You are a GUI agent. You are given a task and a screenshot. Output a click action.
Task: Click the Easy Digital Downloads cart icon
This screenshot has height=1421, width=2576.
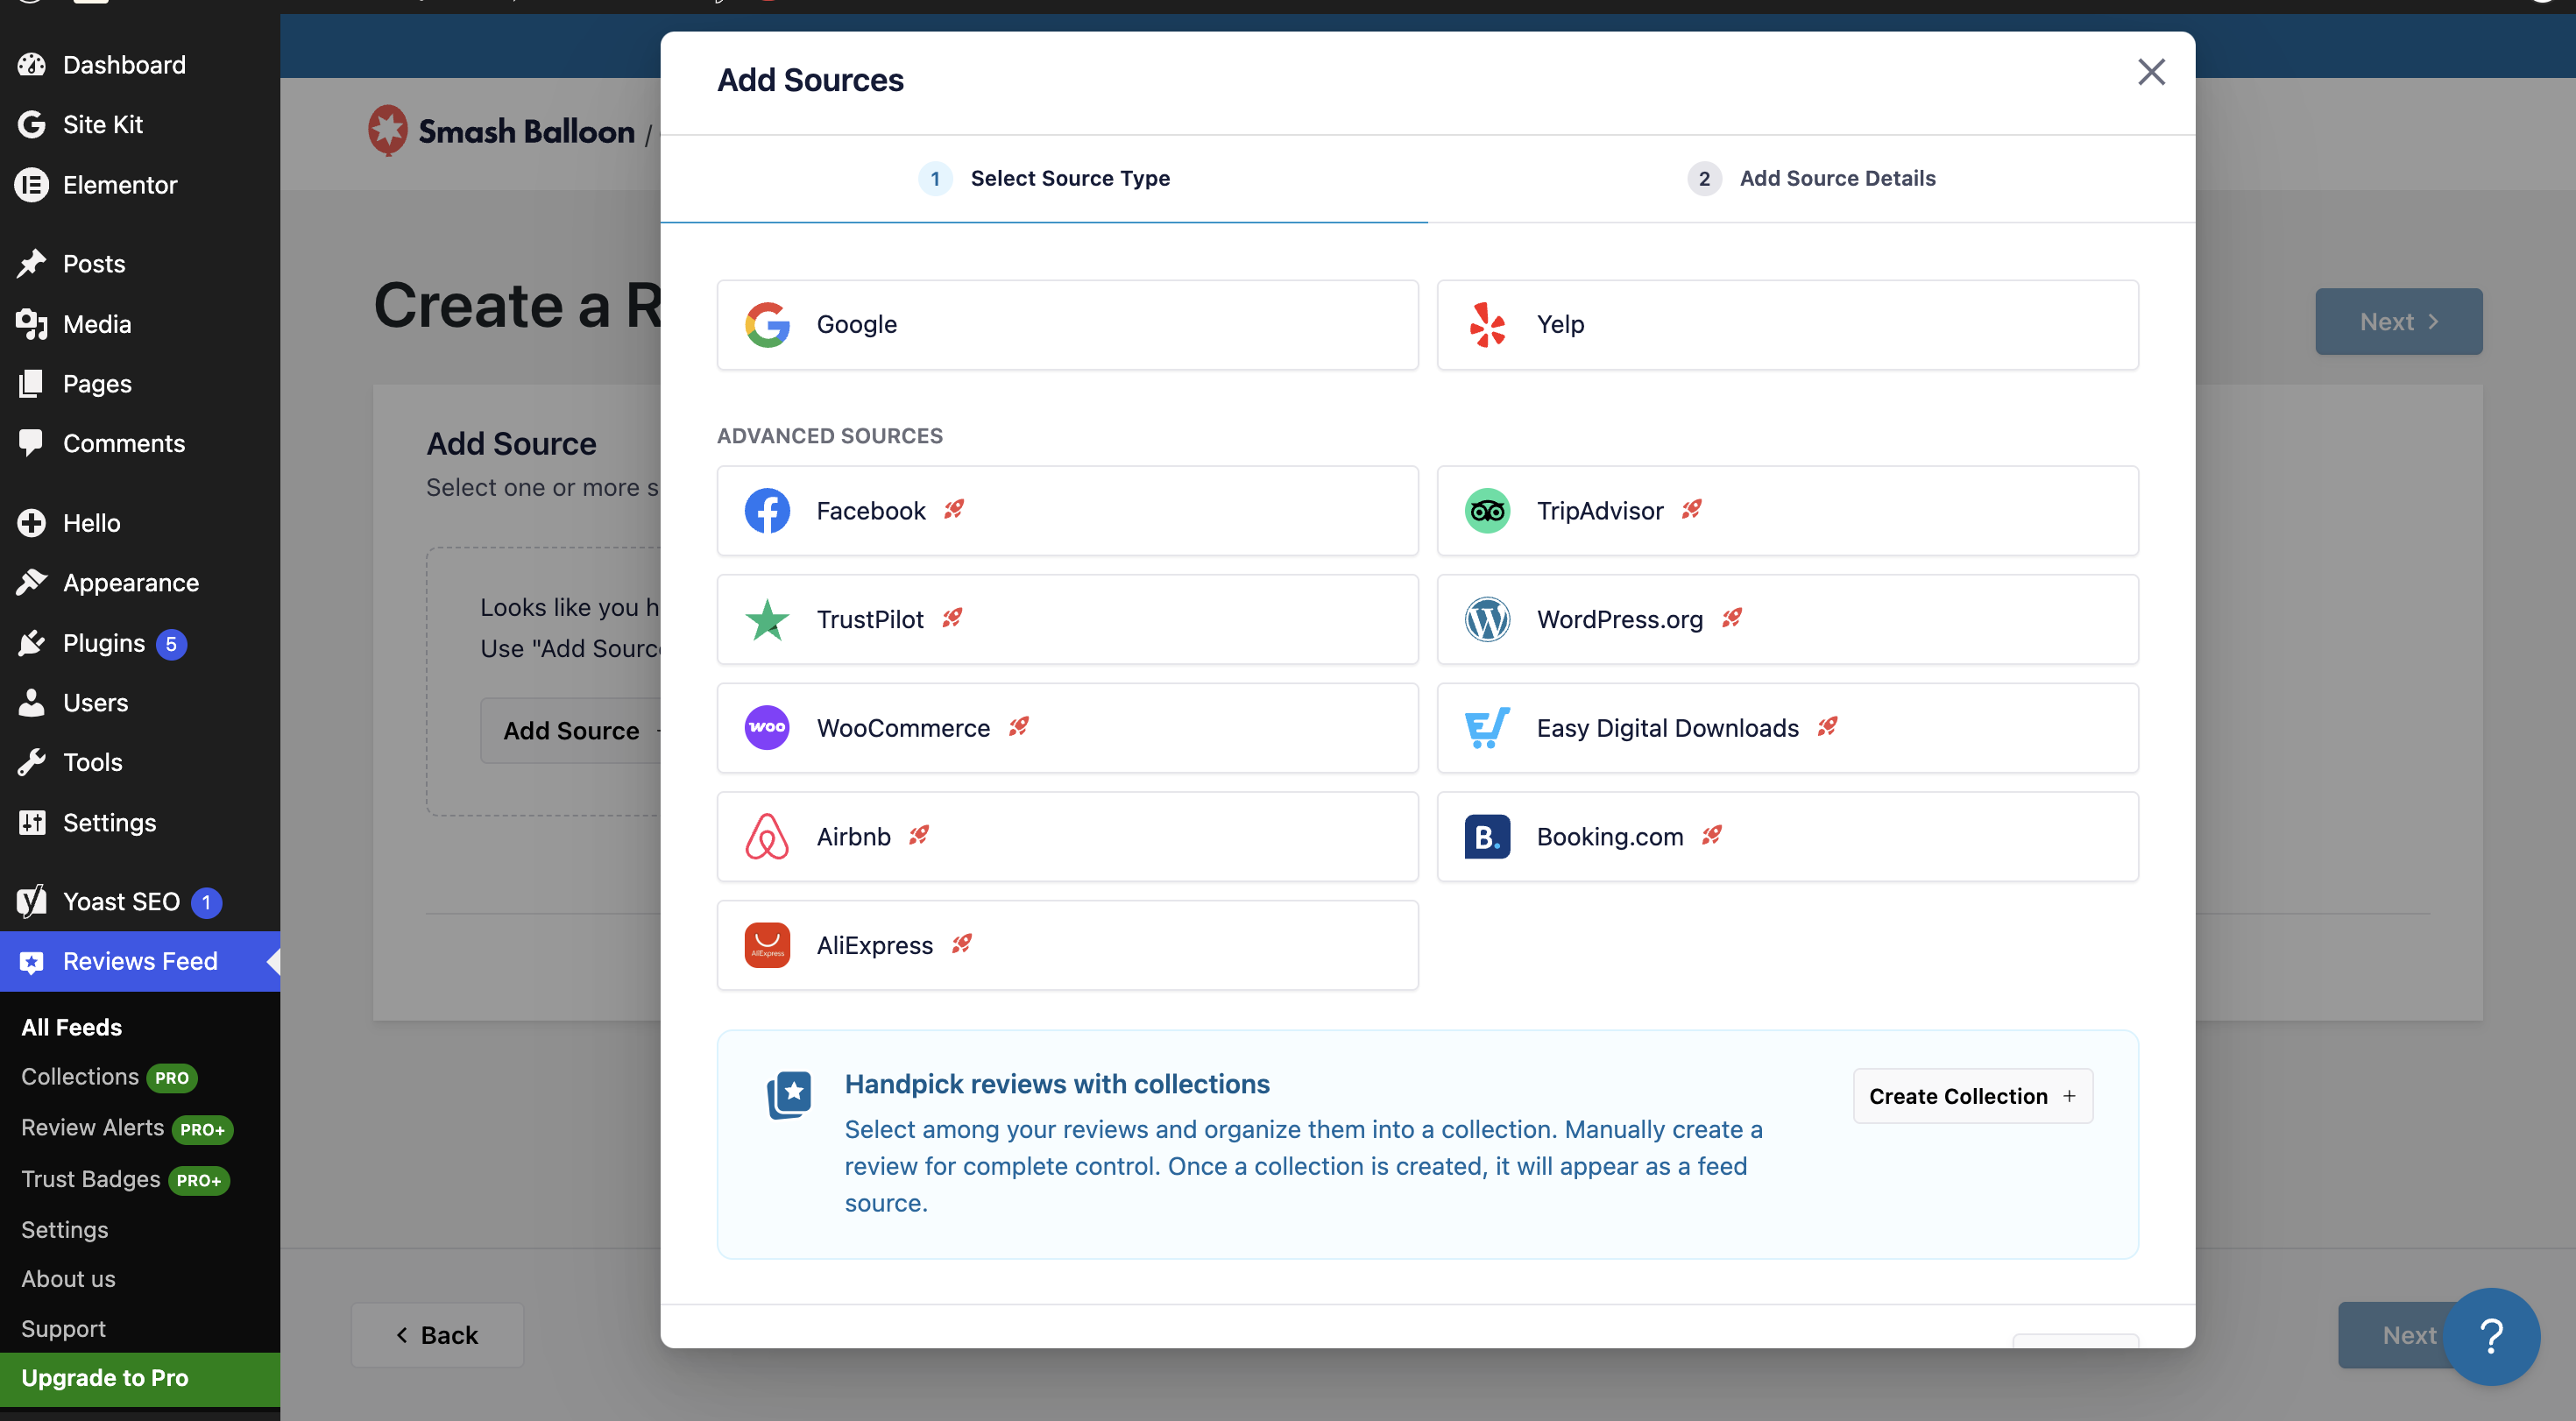click(1487, 728)
